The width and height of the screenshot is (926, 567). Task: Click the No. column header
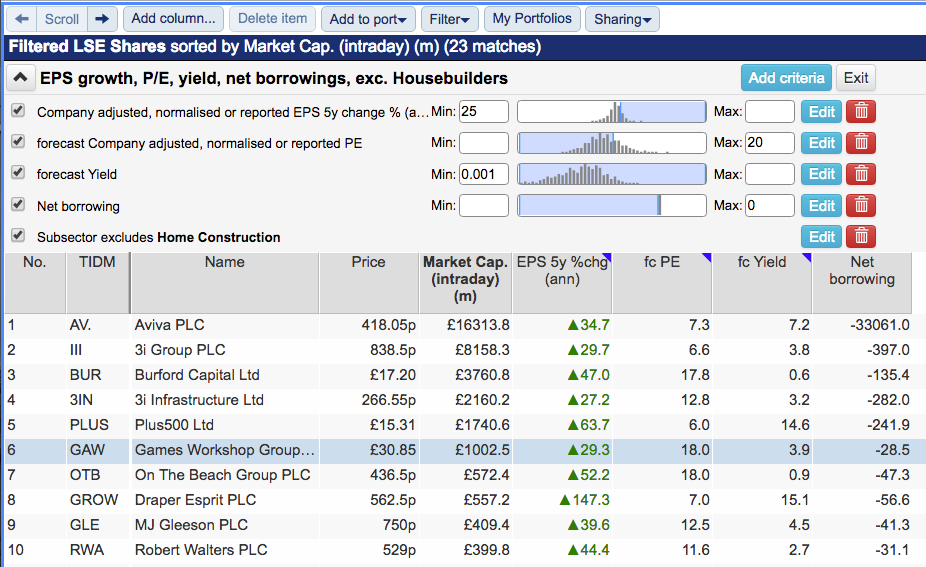pos(35,282)
